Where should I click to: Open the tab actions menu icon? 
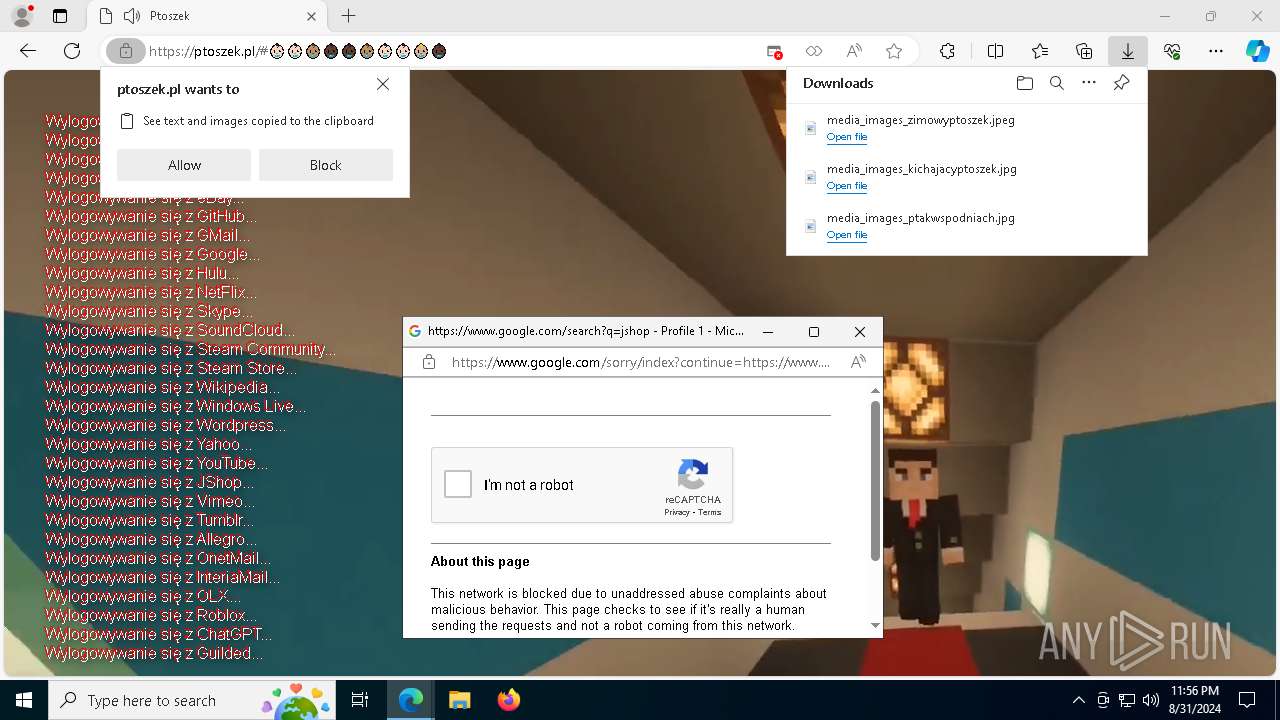point(60,16)
